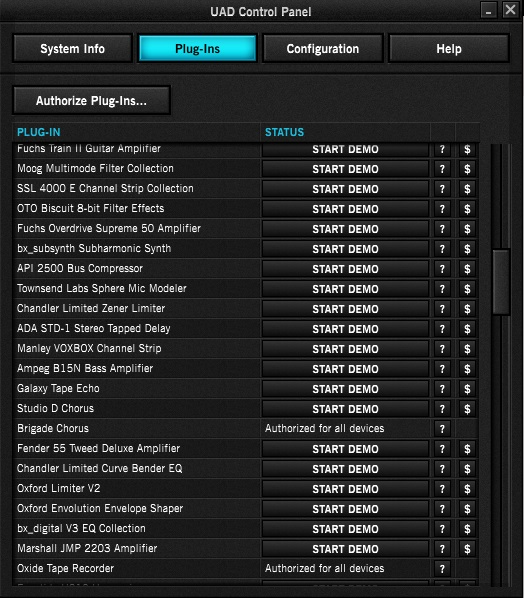This screenshot has width=524, height=598.
Task: Open help for Moog Multimode Filter Collection
Action: [x=442, y=169]
